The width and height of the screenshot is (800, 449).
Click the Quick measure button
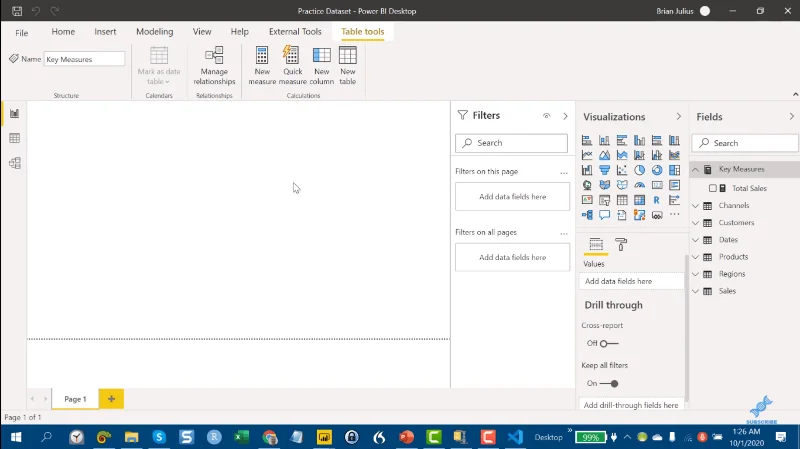pyautogui.click(x=293, y=65)
